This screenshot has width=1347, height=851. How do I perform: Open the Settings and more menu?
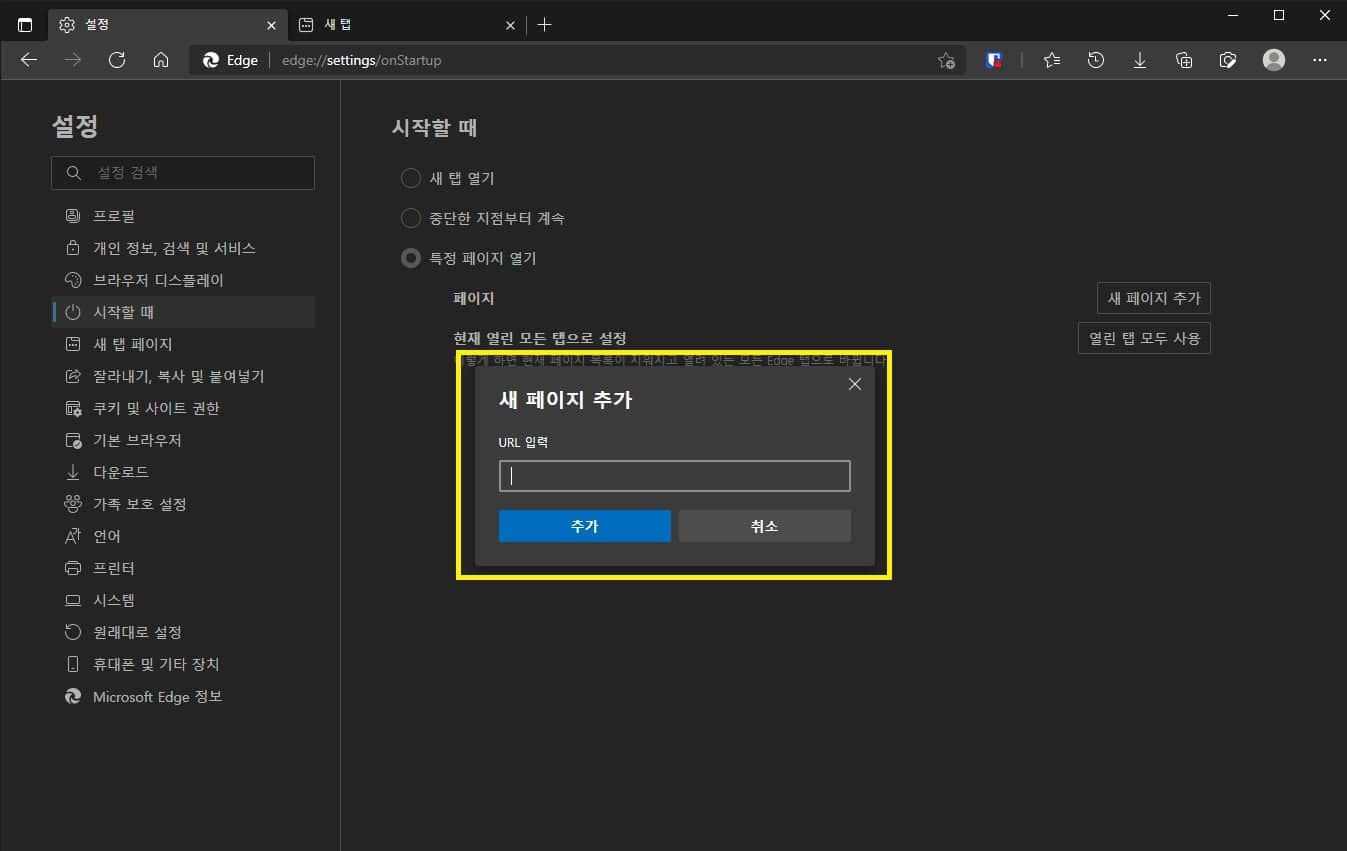coord(1320,60)
